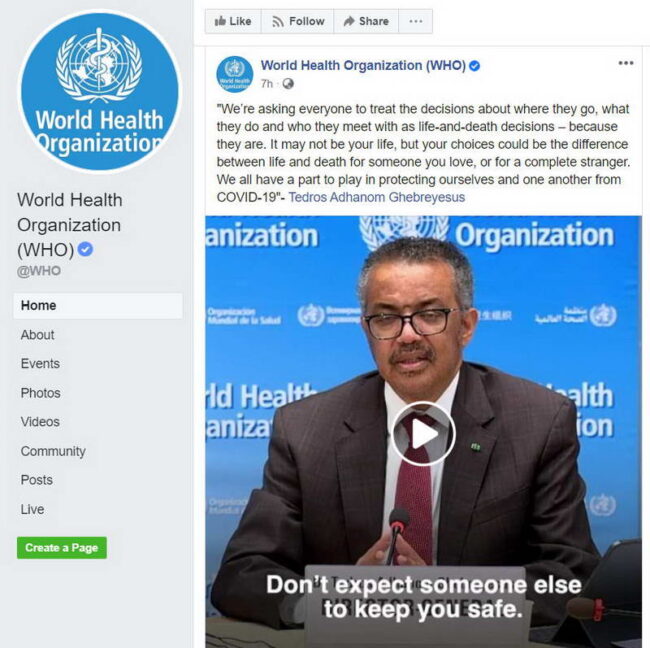Click the WHO post avatar icon
Viewport: 650px width, 648px height.
235,74
